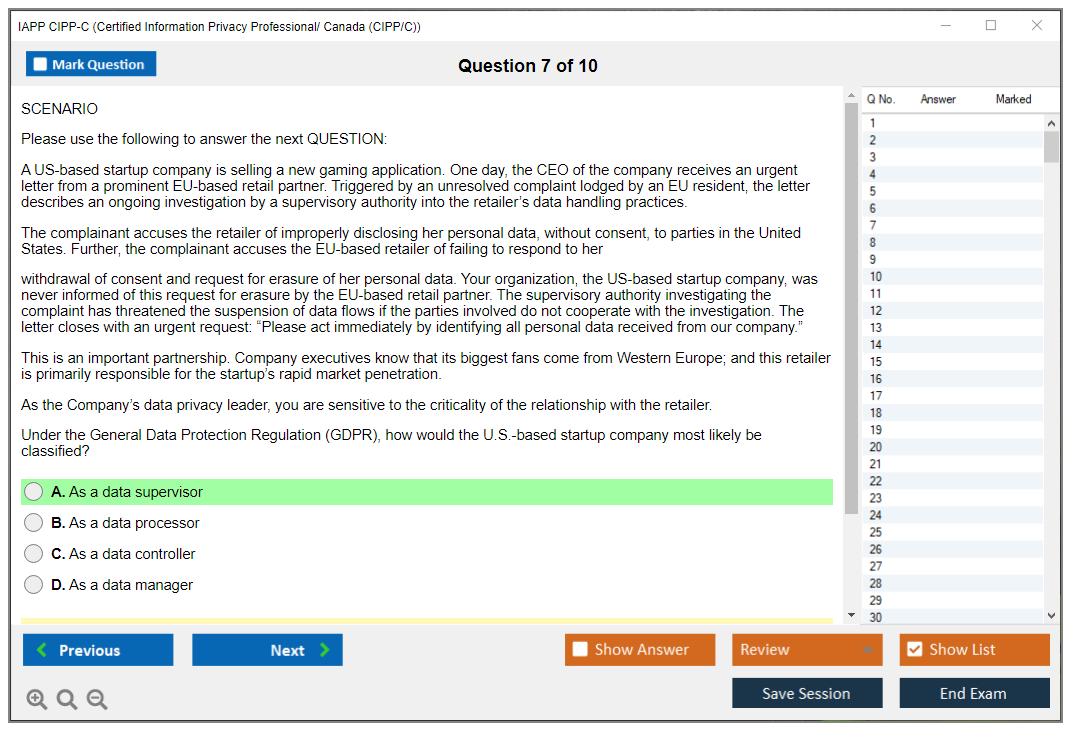Jump to question 10 in the list
This screenshot has width=1075, height=735.
[950, 277]
